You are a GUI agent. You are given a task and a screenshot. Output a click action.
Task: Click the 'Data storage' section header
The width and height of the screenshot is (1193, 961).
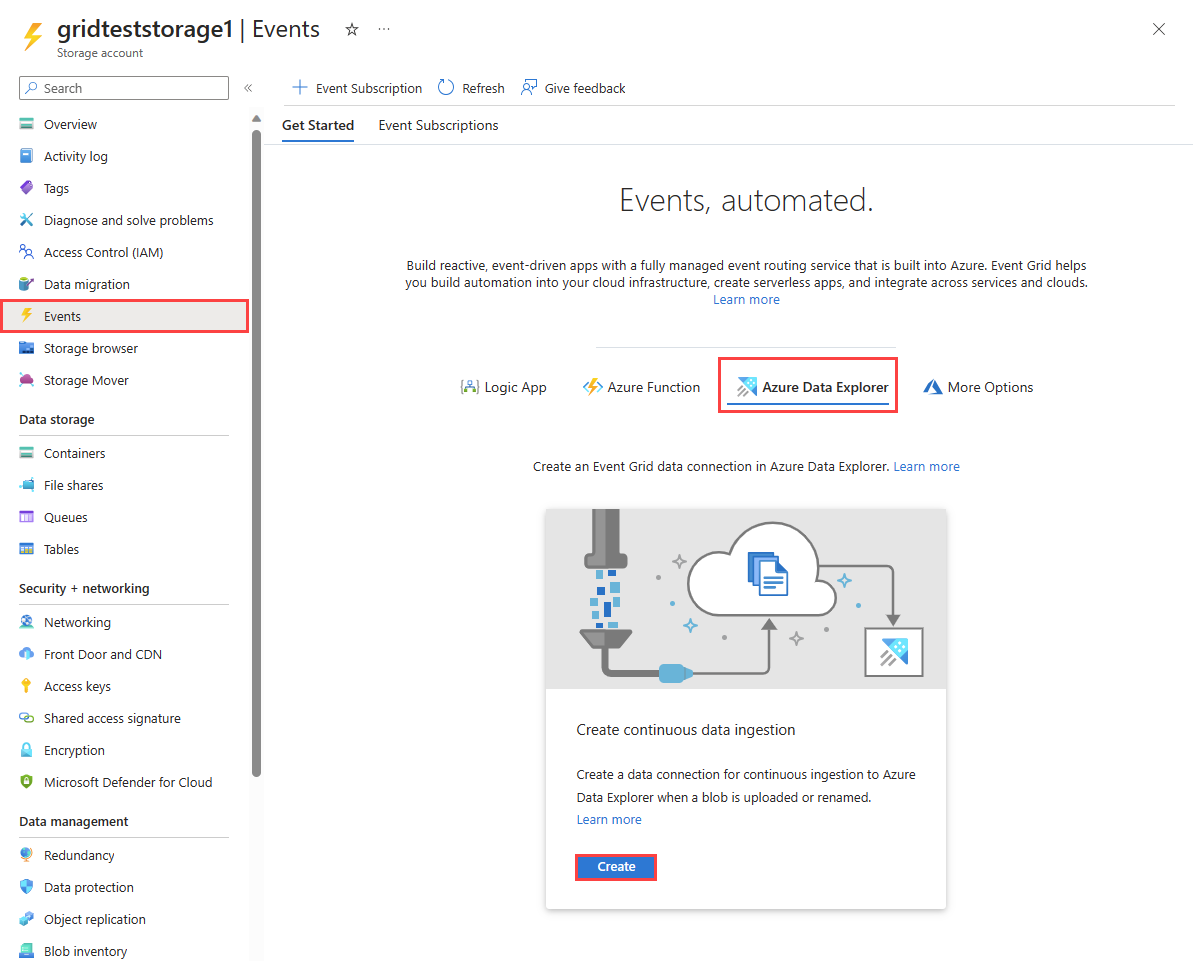coord(57,419)
